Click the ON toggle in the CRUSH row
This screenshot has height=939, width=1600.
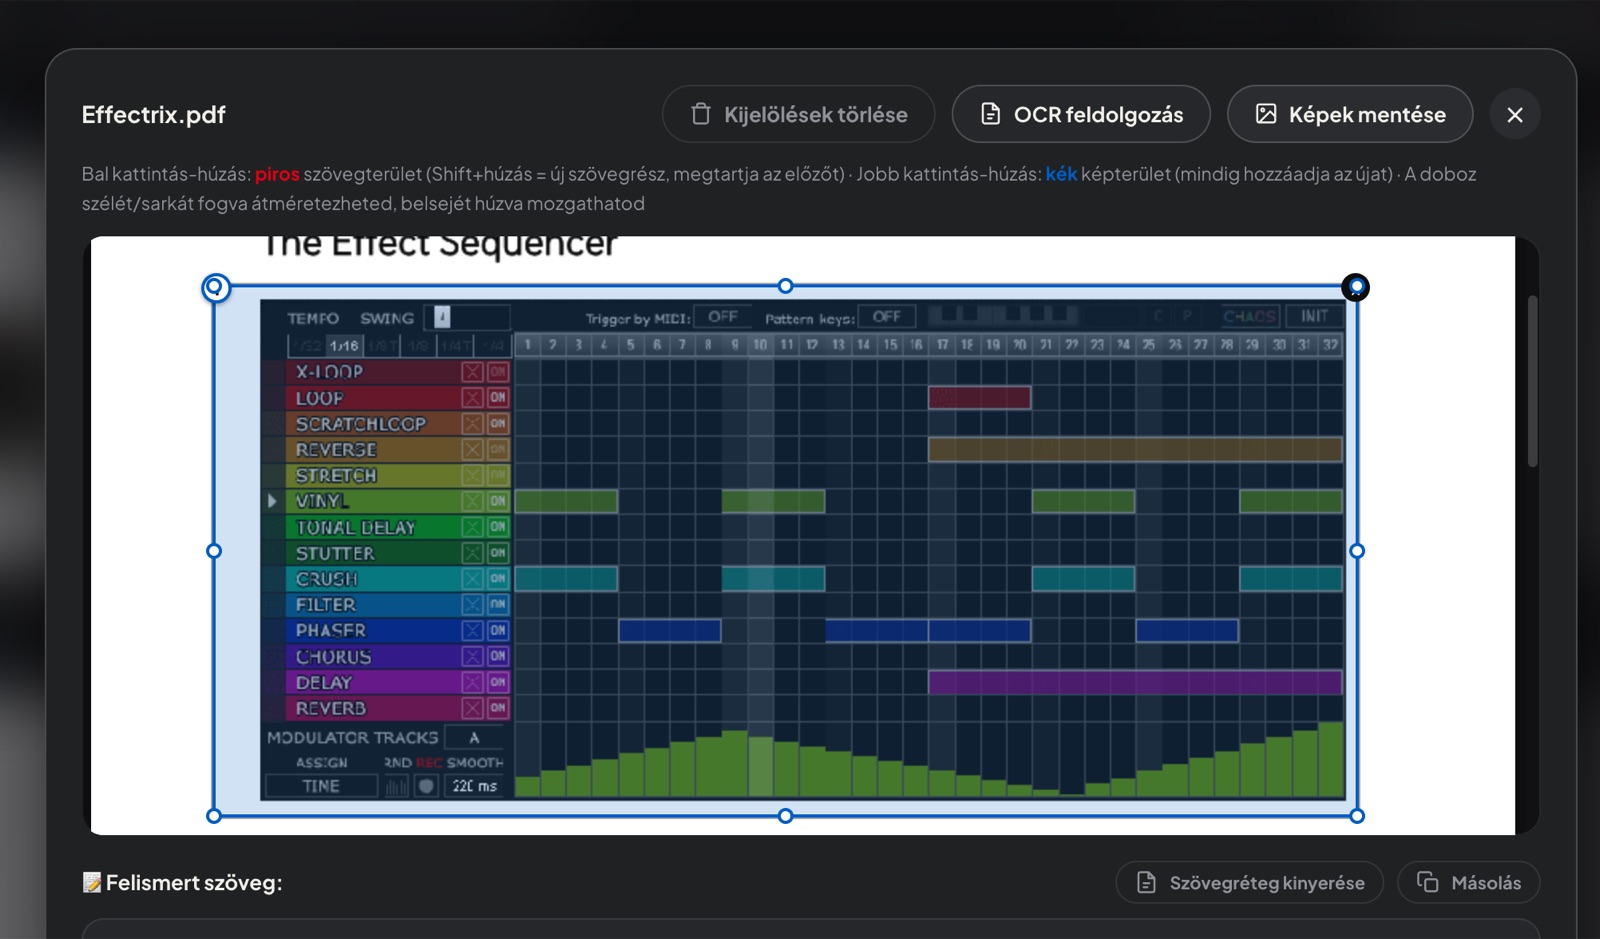498,578
